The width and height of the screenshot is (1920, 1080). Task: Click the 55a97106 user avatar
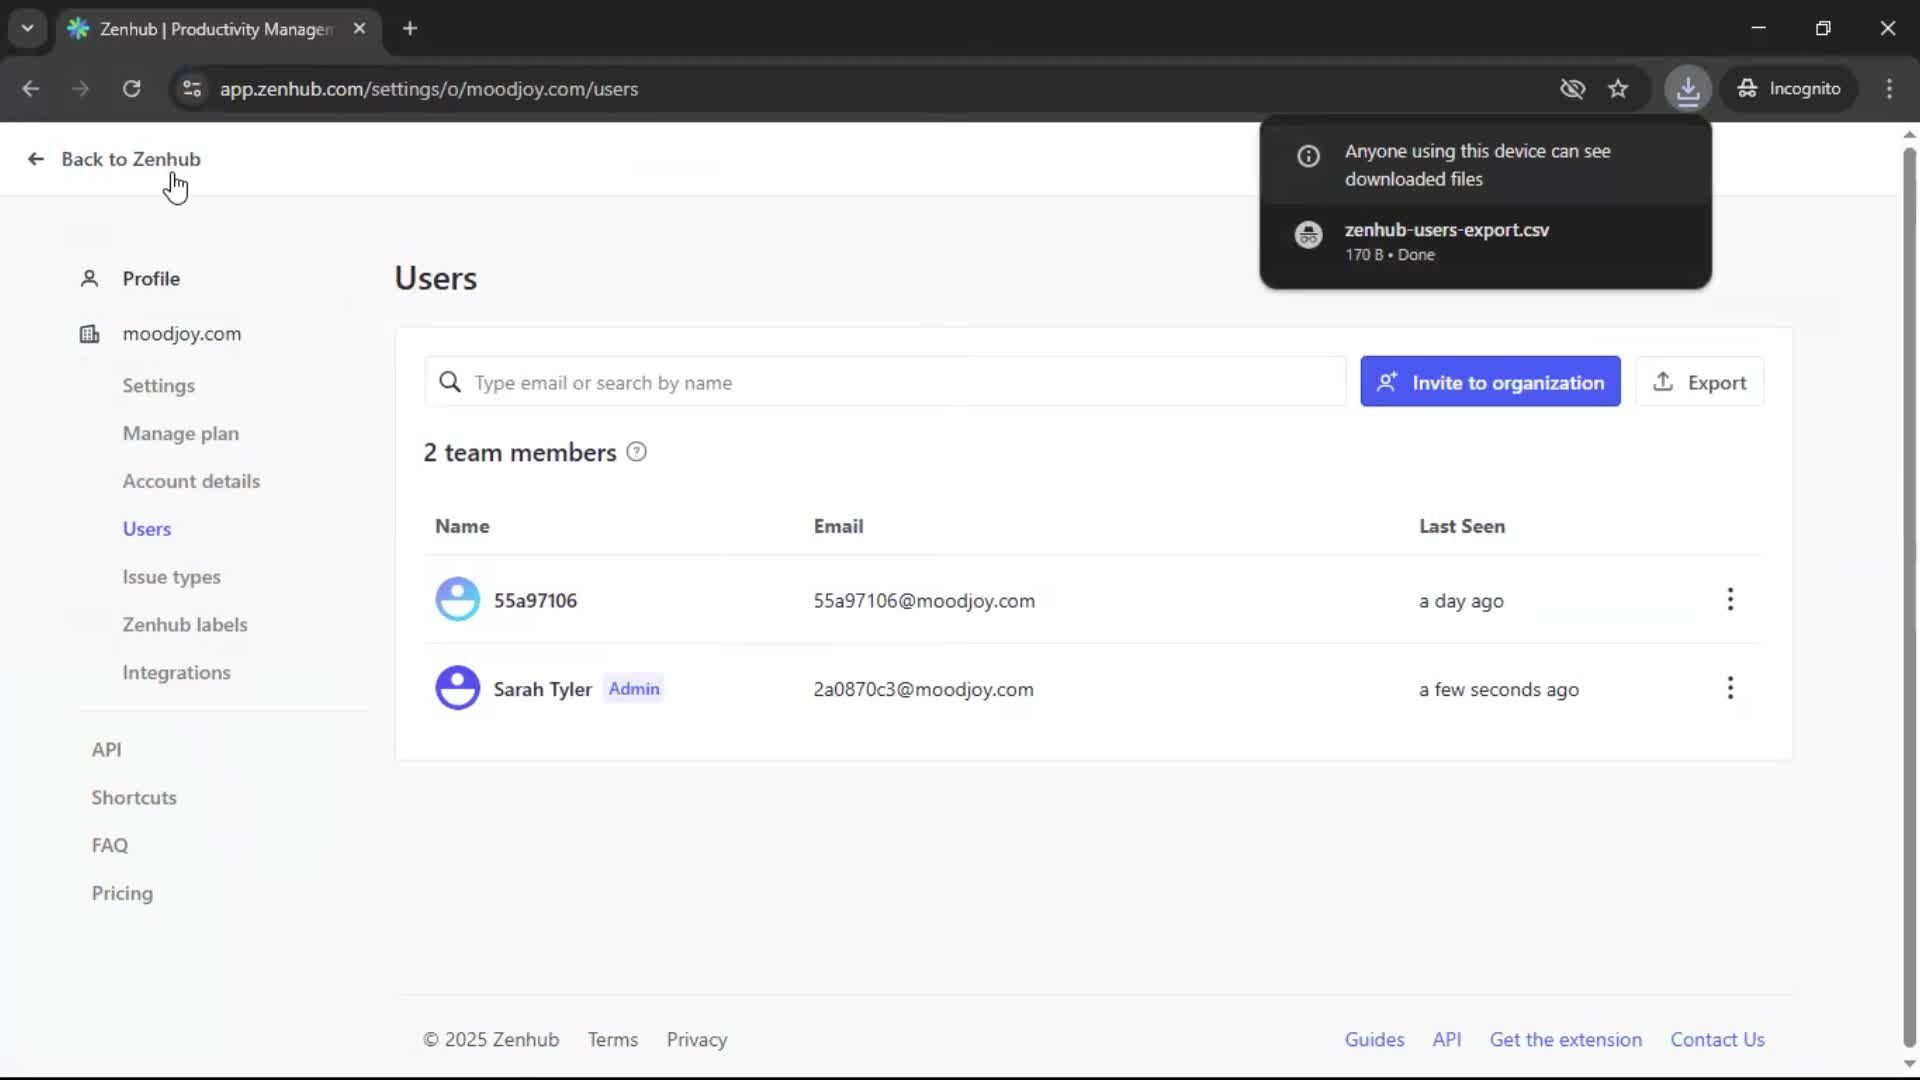coord(457,600)
